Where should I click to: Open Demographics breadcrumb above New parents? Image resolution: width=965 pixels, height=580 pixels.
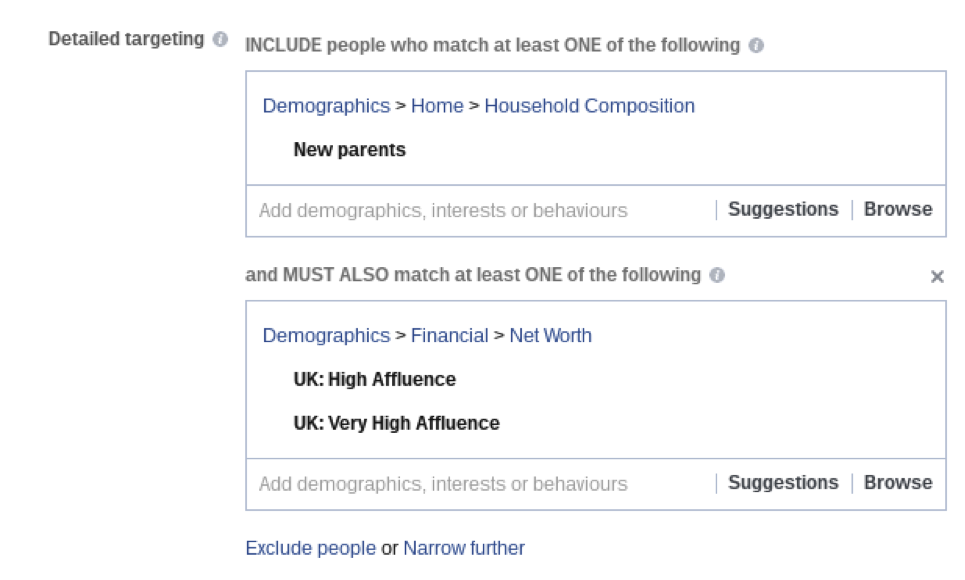coord(326,106)
